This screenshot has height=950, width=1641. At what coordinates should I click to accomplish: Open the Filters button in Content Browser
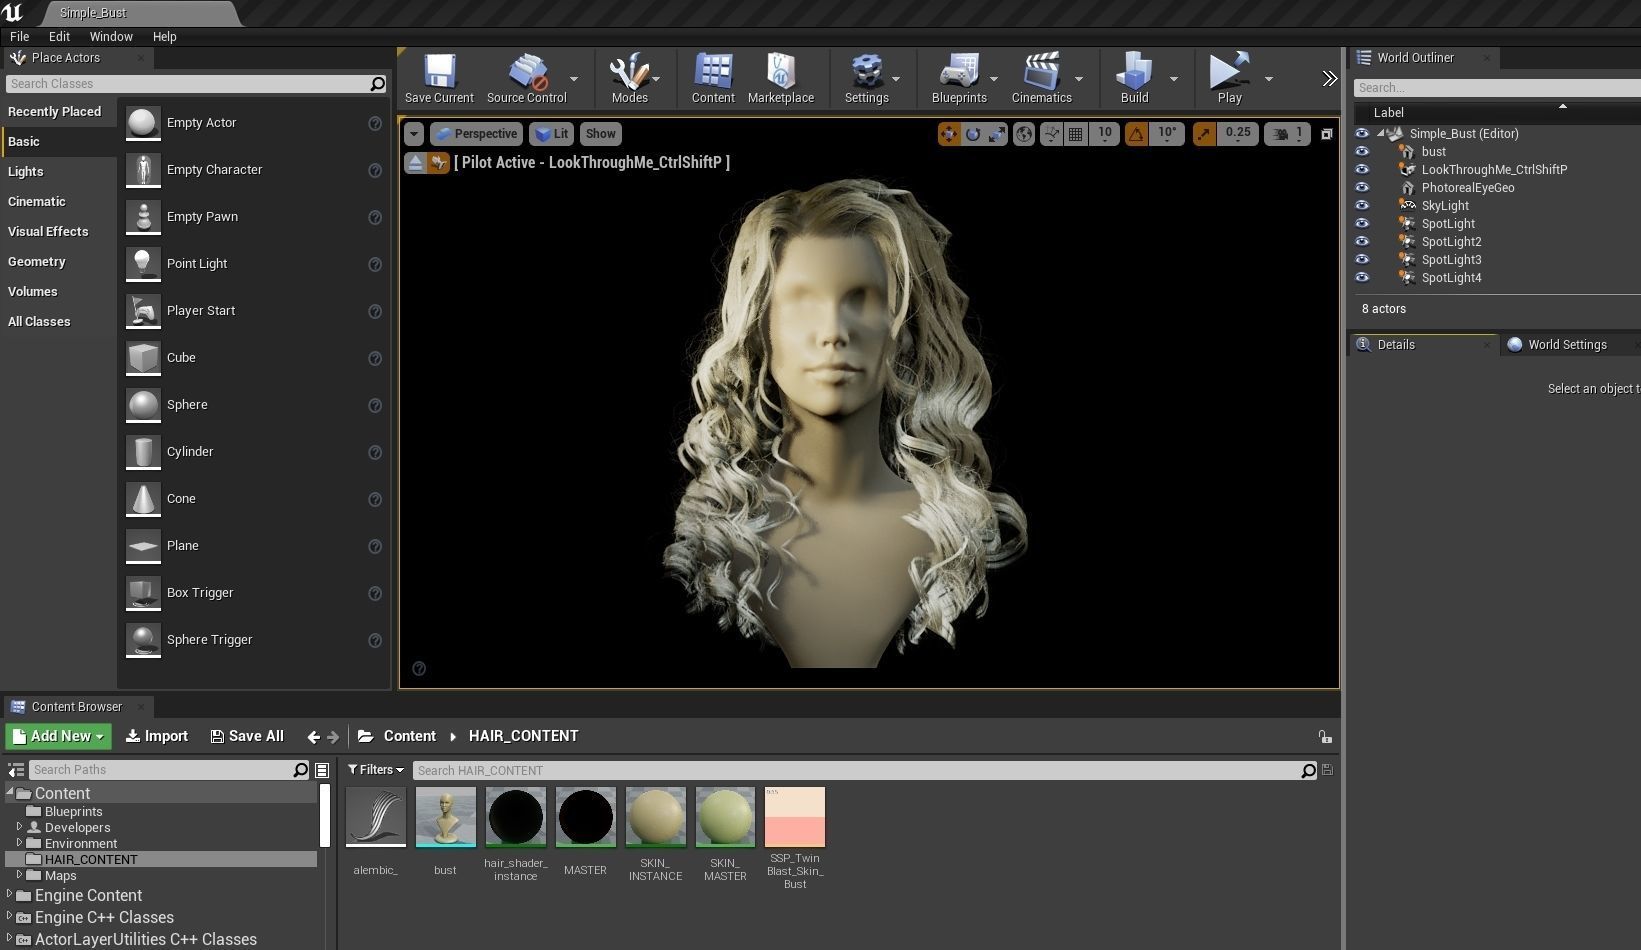point(375,770)
